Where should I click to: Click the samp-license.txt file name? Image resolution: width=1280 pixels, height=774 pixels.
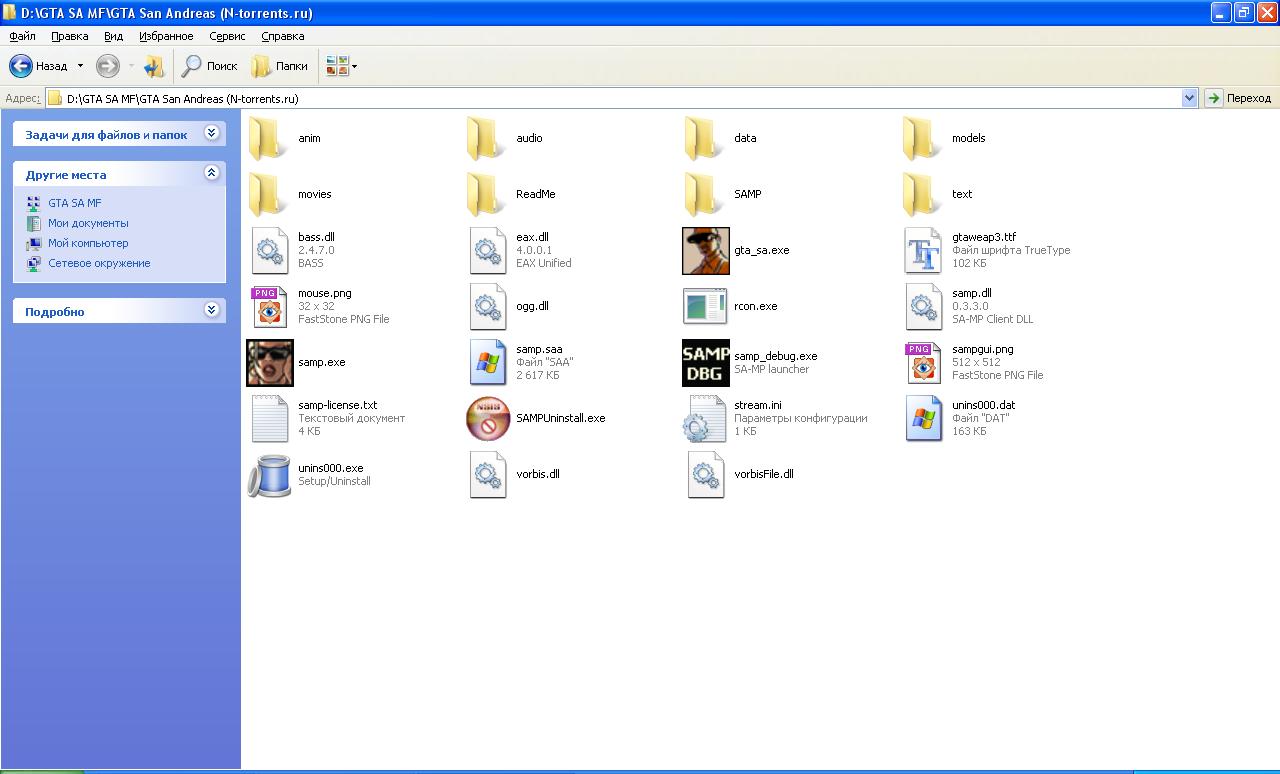(338, 405)
